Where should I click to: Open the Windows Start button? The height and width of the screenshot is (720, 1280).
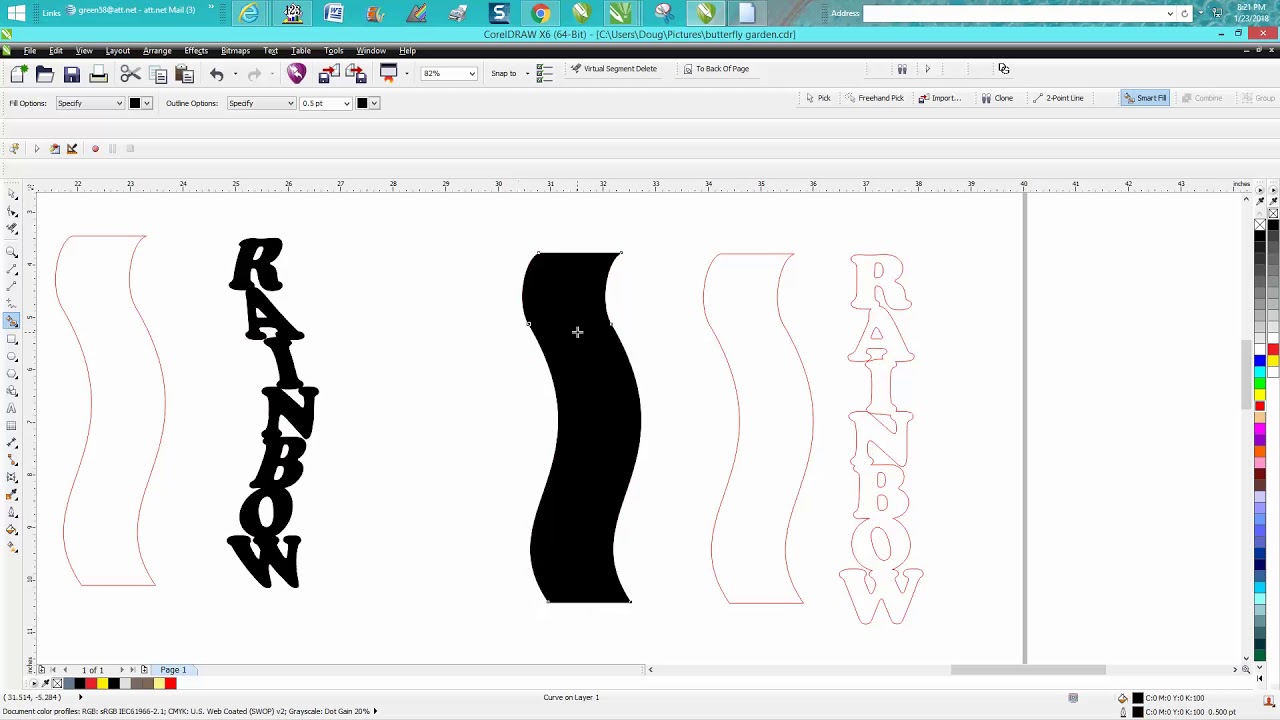(x=16, y=13)
